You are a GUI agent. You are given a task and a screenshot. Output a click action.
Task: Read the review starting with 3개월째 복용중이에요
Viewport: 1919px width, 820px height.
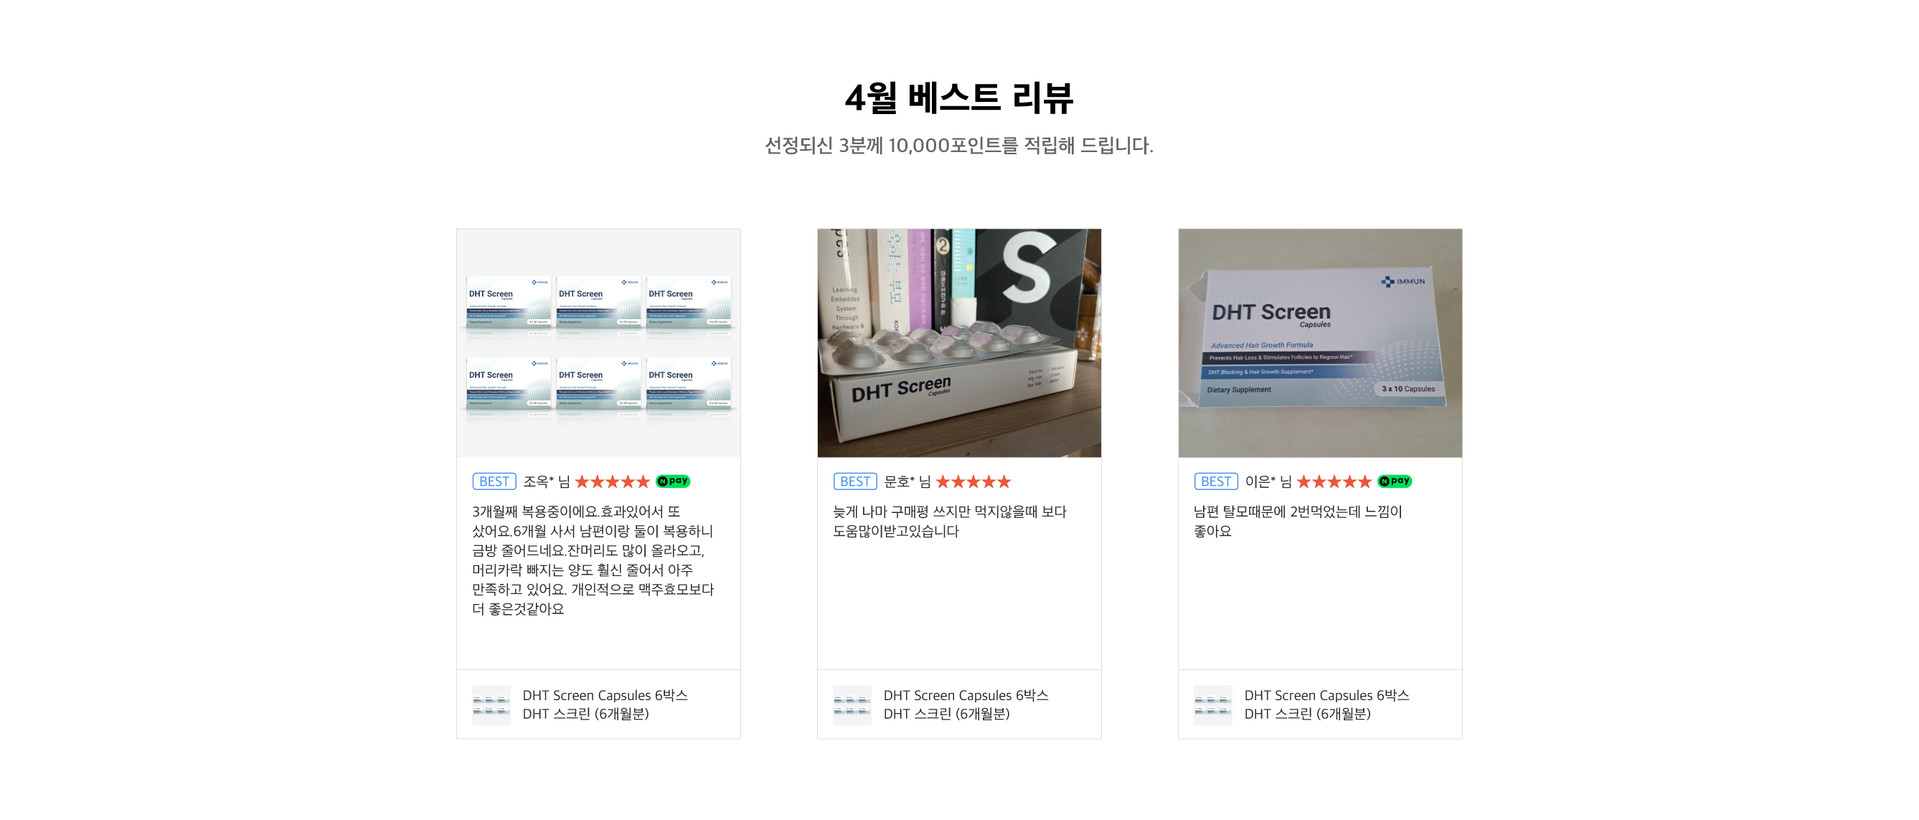coord(593,560)
